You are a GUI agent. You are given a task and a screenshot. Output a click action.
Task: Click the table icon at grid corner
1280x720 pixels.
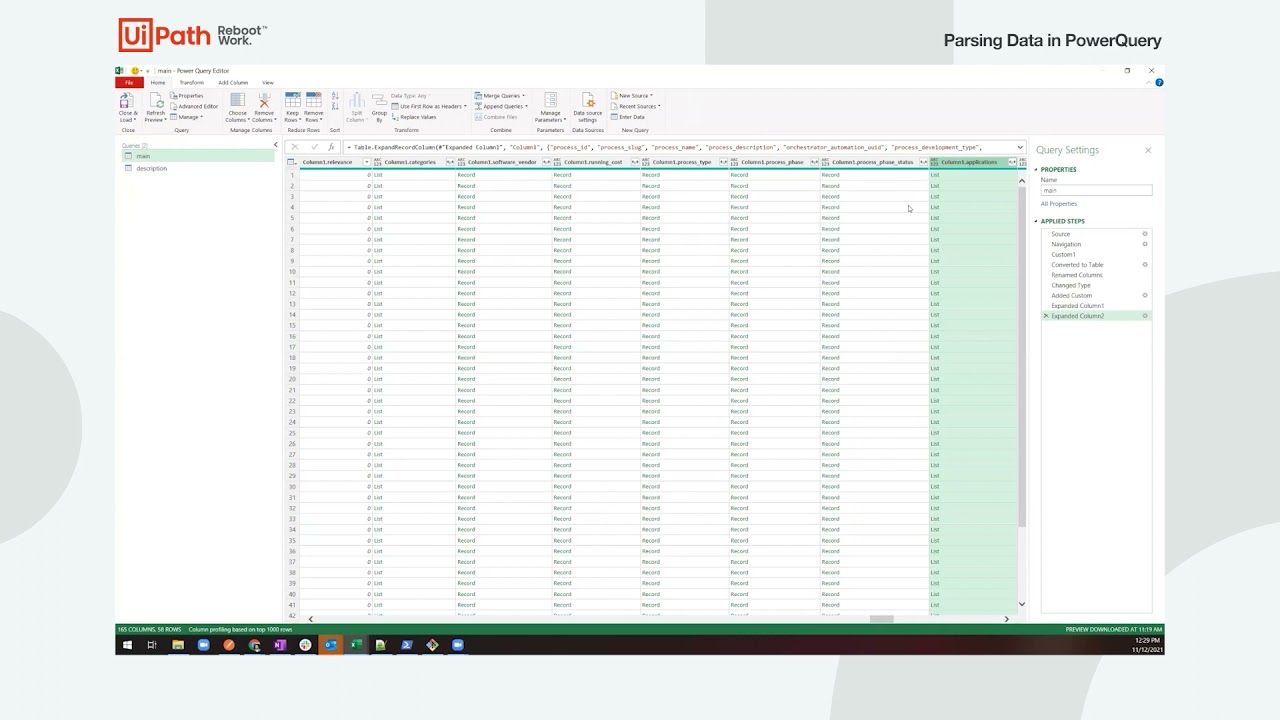pos(292,162)
